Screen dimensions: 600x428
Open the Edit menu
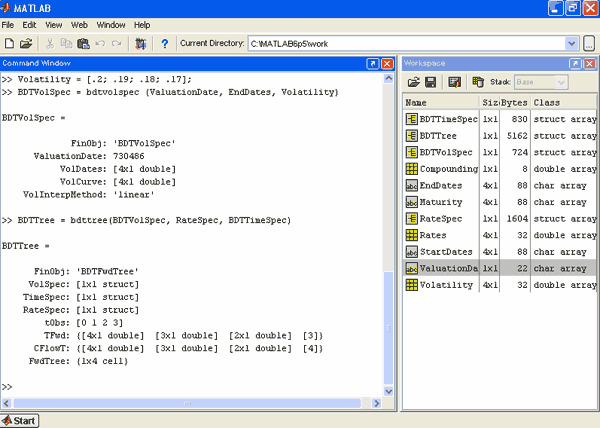pyautogui.click(x=29, y=25)
